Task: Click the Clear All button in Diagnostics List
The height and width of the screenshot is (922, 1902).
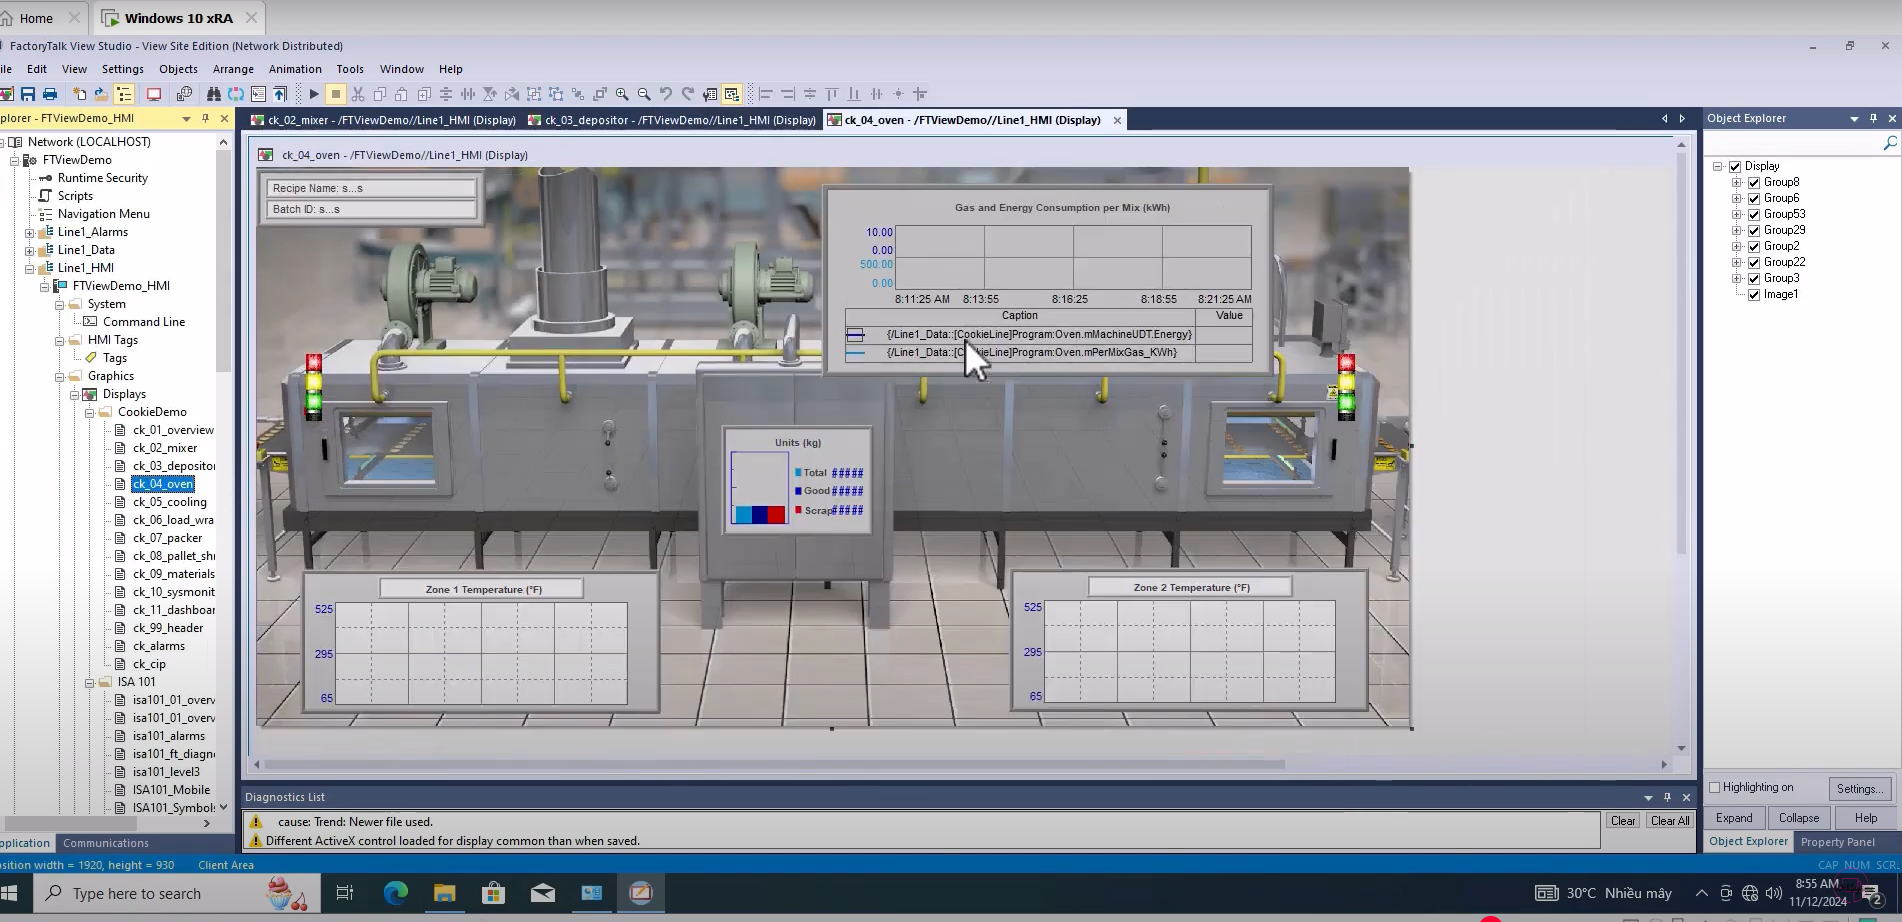Action: click(x=1669, y=820)
